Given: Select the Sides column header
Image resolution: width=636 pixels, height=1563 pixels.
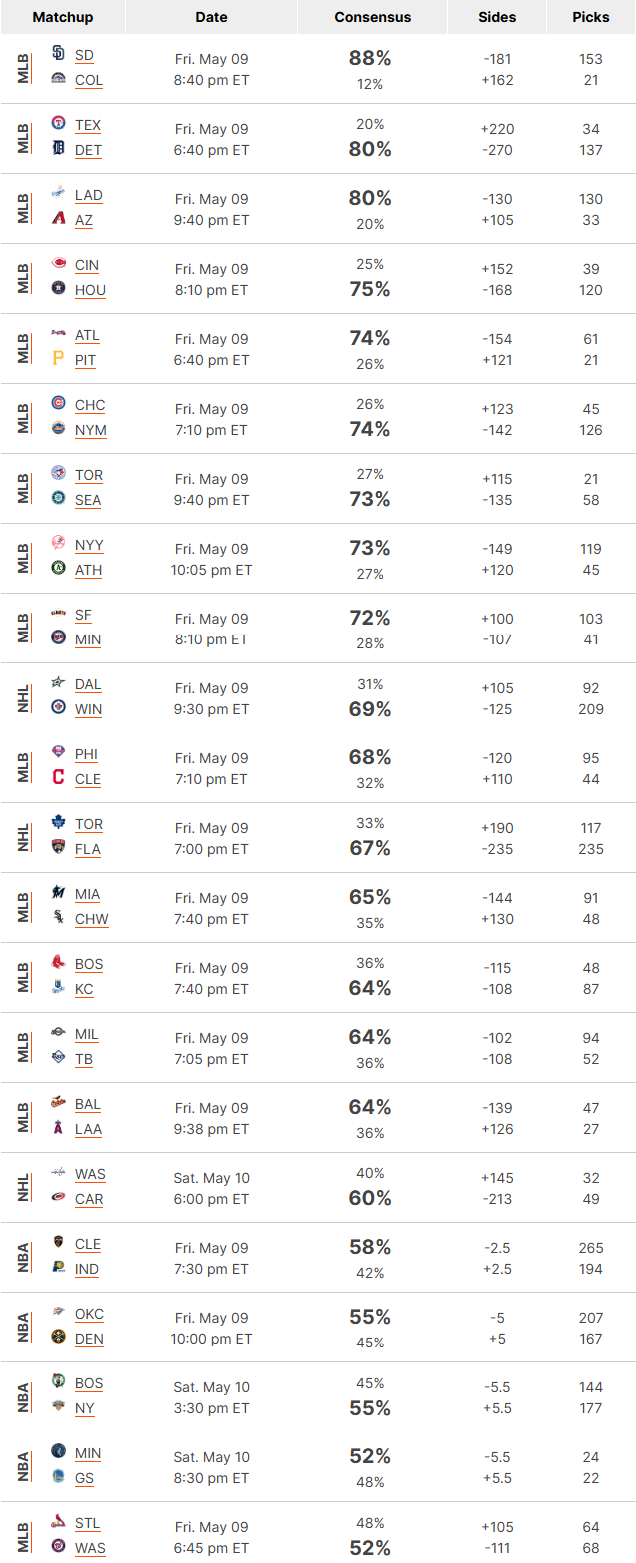Looking at the screenshot, I should click(497, 17).
